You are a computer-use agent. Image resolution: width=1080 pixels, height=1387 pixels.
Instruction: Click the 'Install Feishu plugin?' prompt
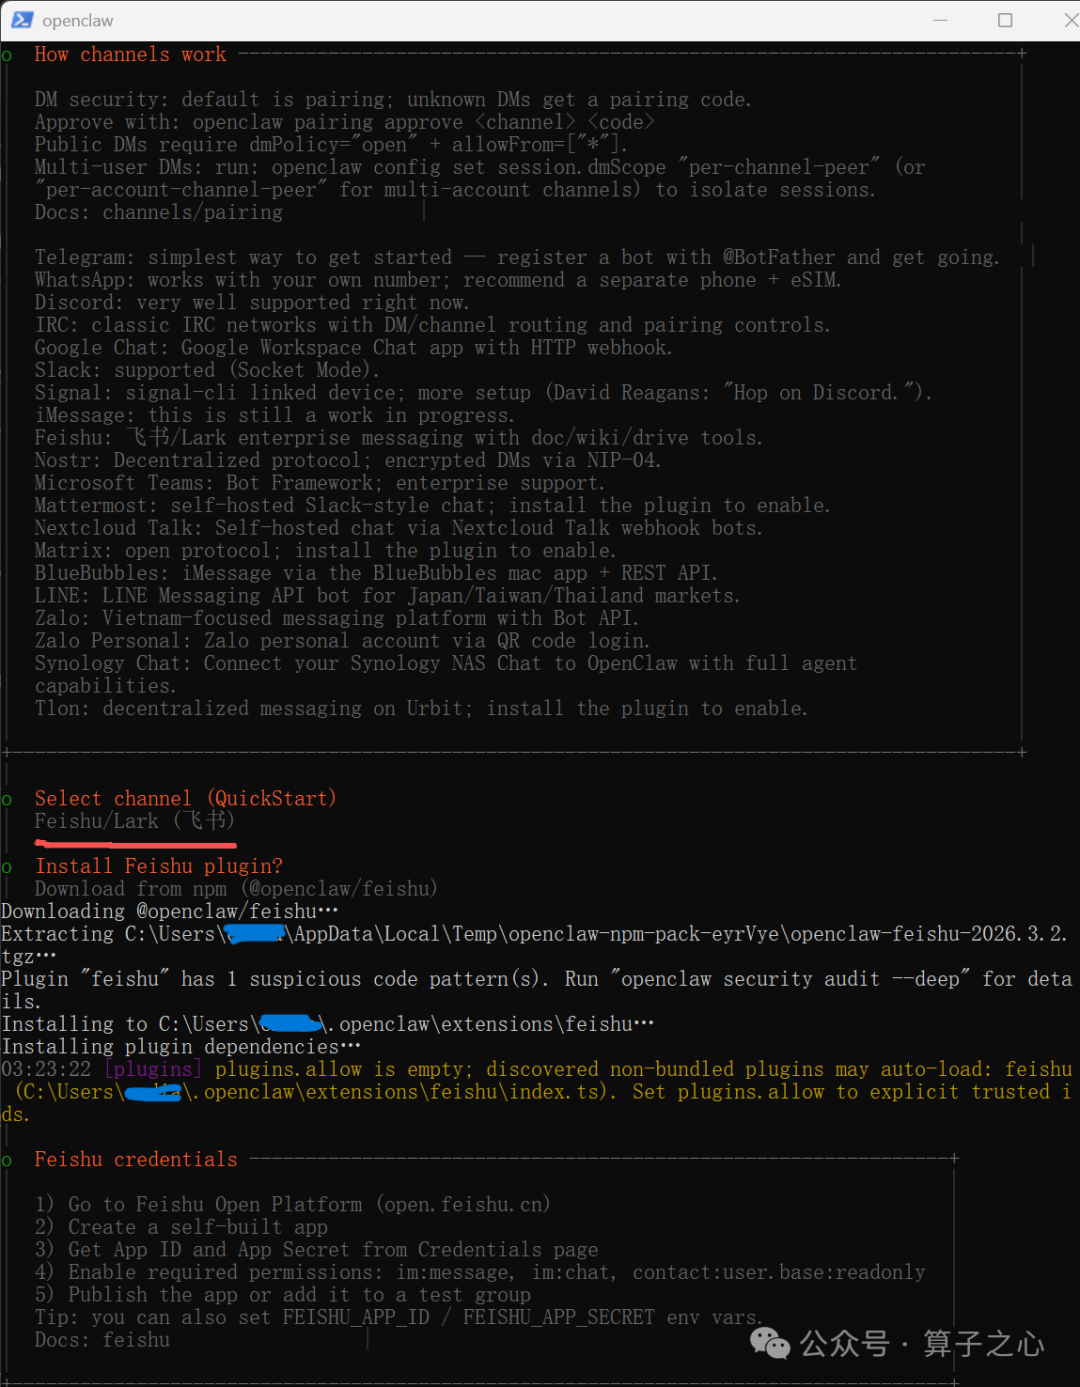tap(159, 867)
